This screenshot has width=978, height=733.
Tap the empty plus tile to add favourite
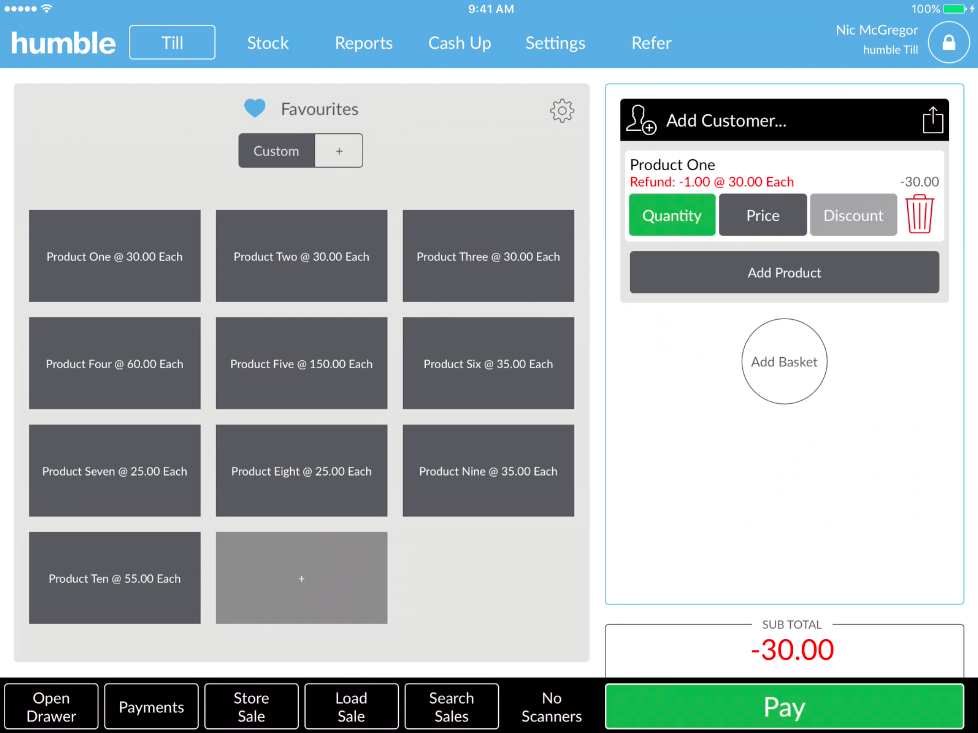(x=301, y=578)
